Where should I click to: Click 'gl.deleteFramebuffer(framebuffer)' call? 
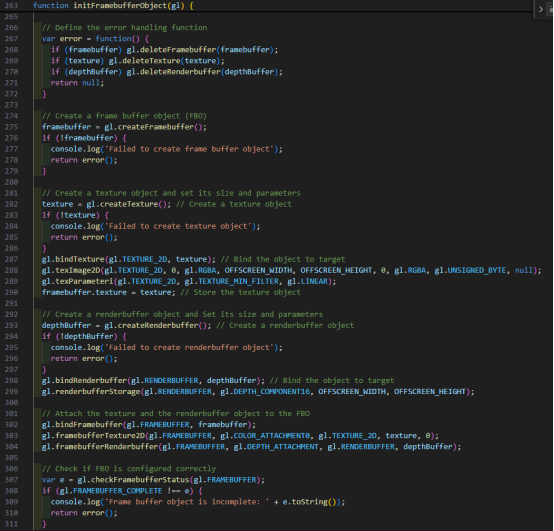[x=200, y=50]
